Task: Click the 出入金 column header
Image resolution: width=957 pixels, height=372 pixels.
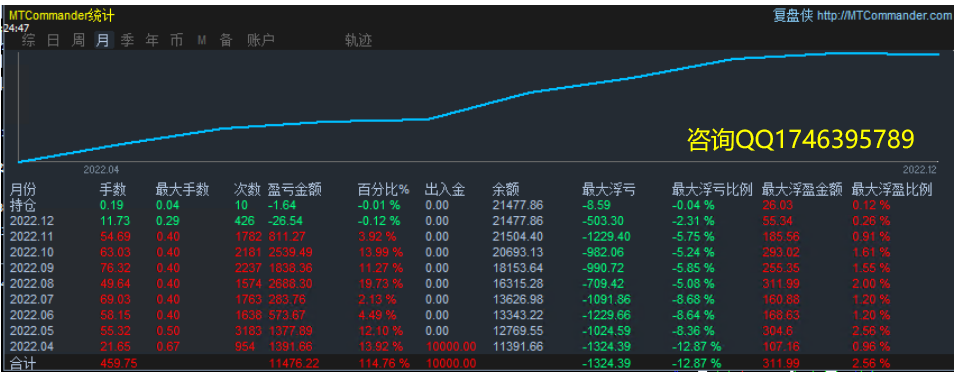Action: 445,190
